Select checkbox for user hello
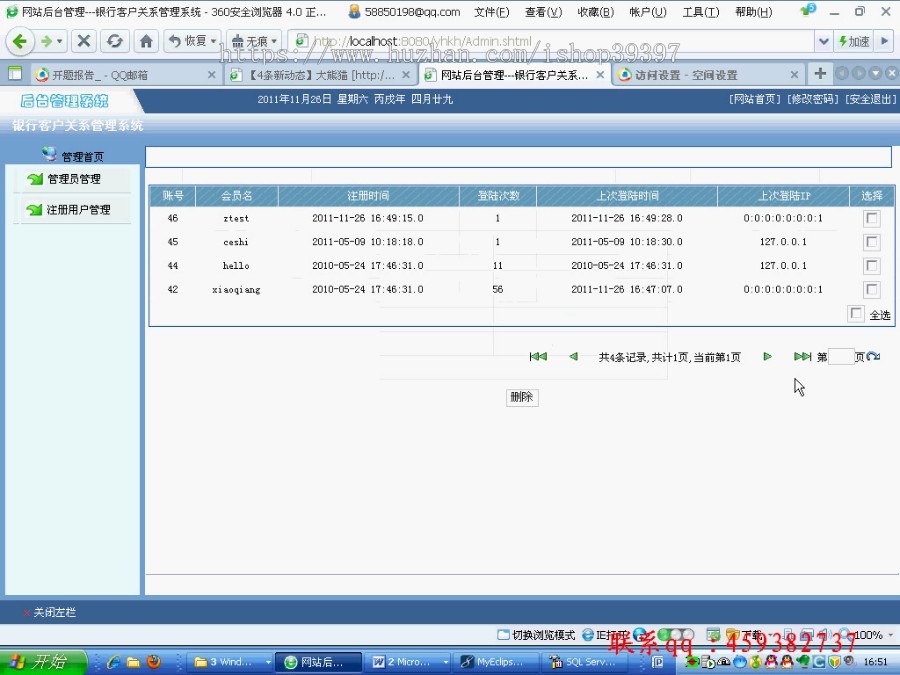The height and width of the screenshot is (675, 900). [871, 266]
